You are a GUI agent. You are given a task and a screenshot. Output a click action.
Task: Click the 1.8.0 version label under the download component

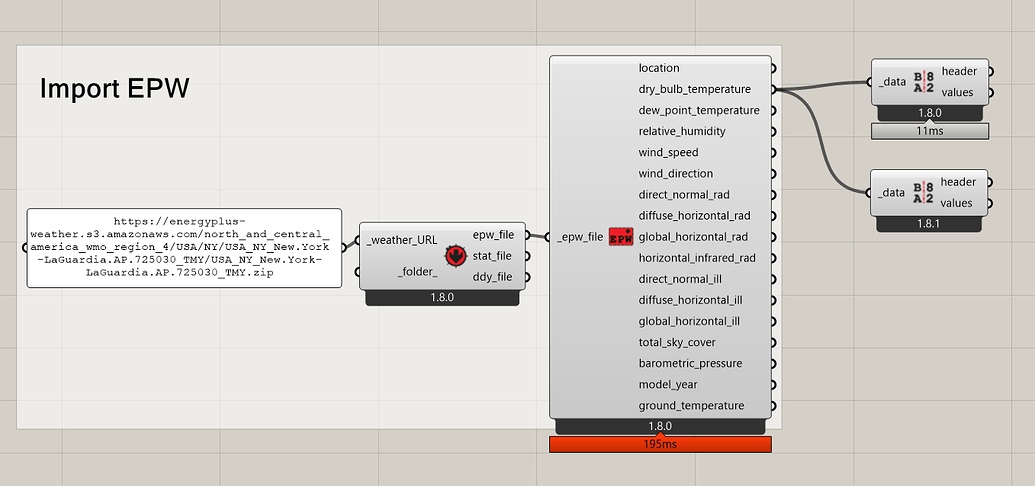coord(442,298)
